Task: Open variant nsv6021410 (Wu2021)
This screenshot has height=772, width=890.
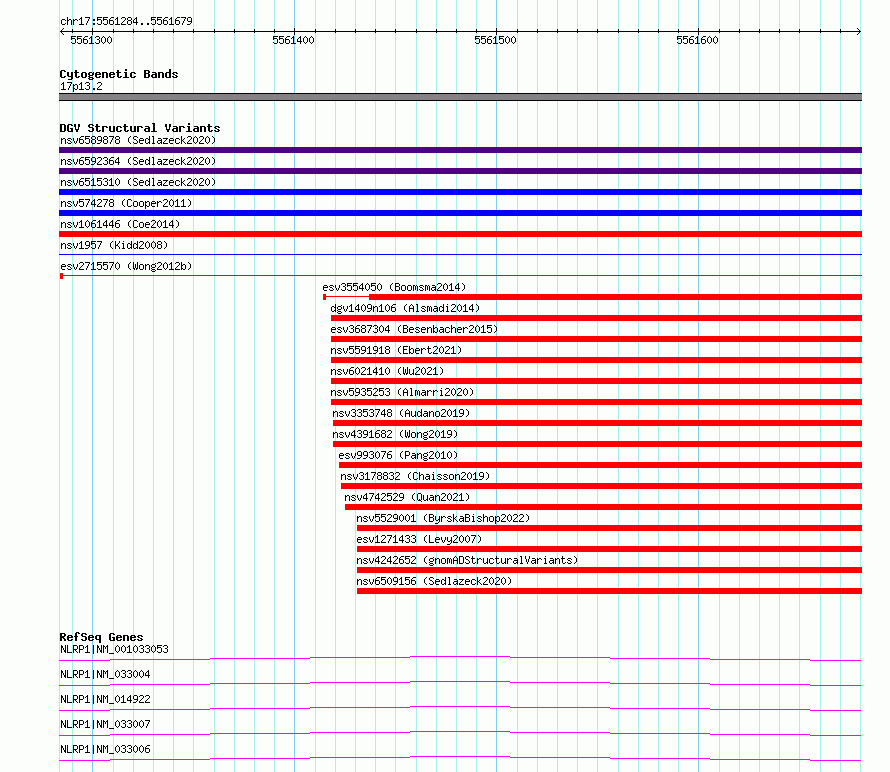Action: (387, 371)
